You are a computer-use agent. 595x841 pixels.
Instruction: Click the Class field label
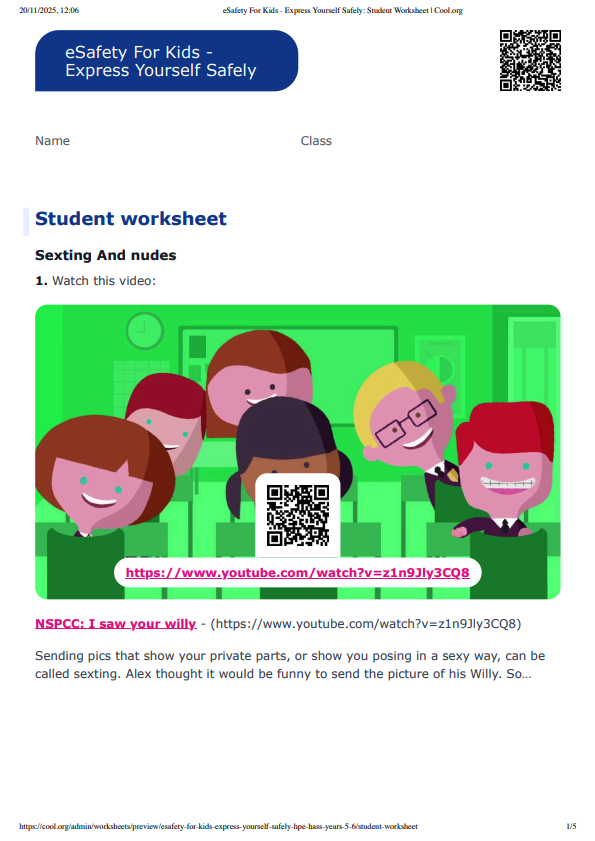pos(316,141)
